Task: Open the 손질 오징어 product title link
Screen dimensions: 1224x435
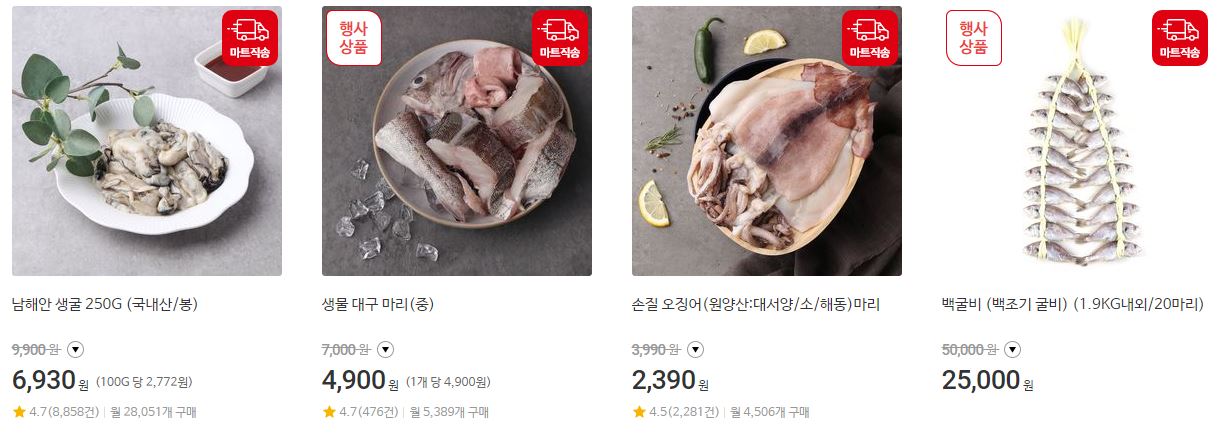Action: tap(756, 304)
